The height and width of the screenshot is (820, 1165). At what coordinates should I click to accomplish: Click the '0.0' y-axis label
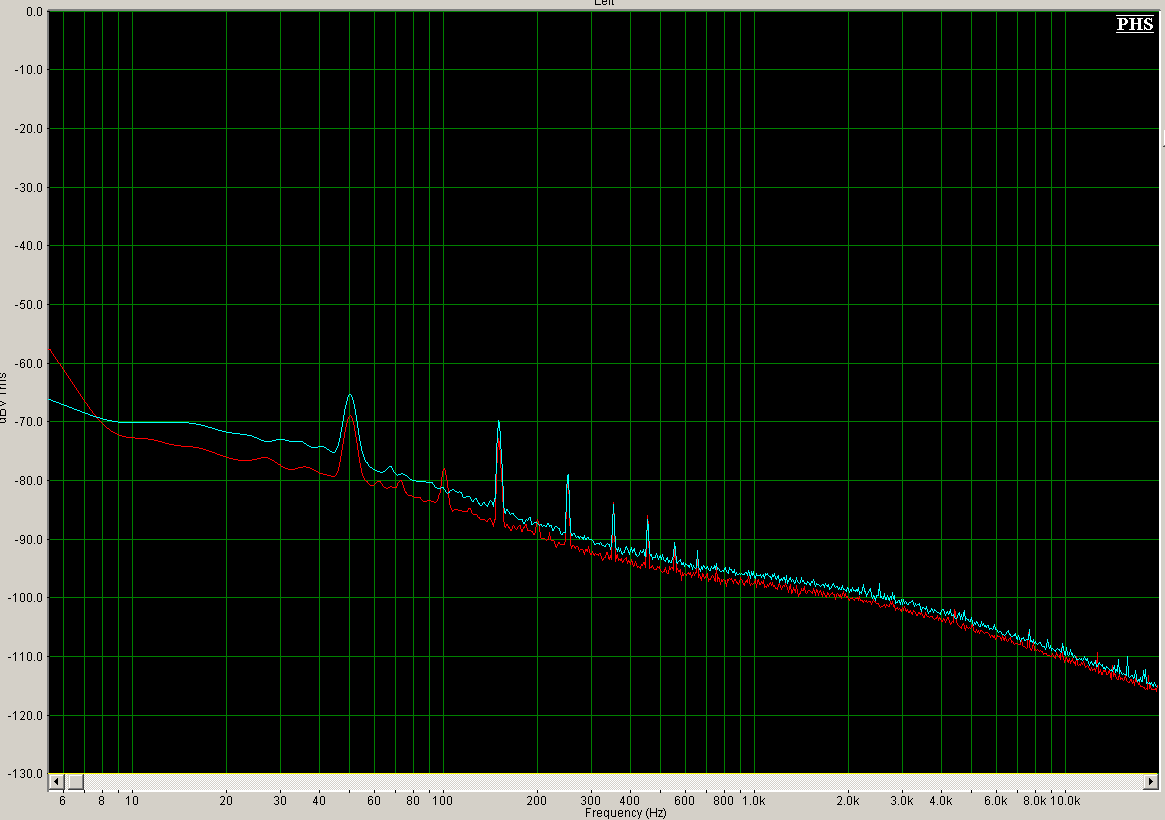(33, 12)
